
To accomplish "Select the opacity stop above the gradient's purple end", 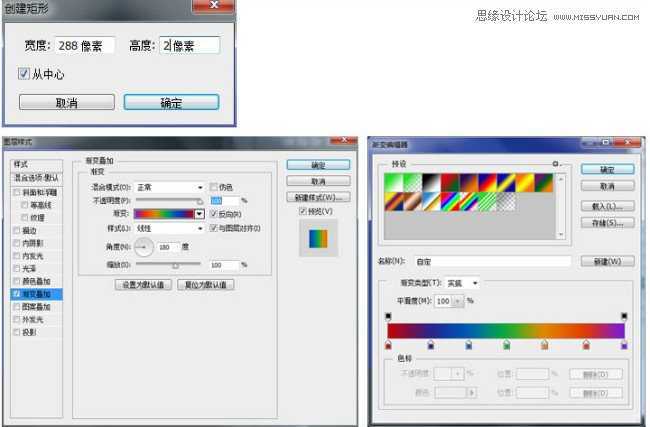I will (x=624, y=317).
